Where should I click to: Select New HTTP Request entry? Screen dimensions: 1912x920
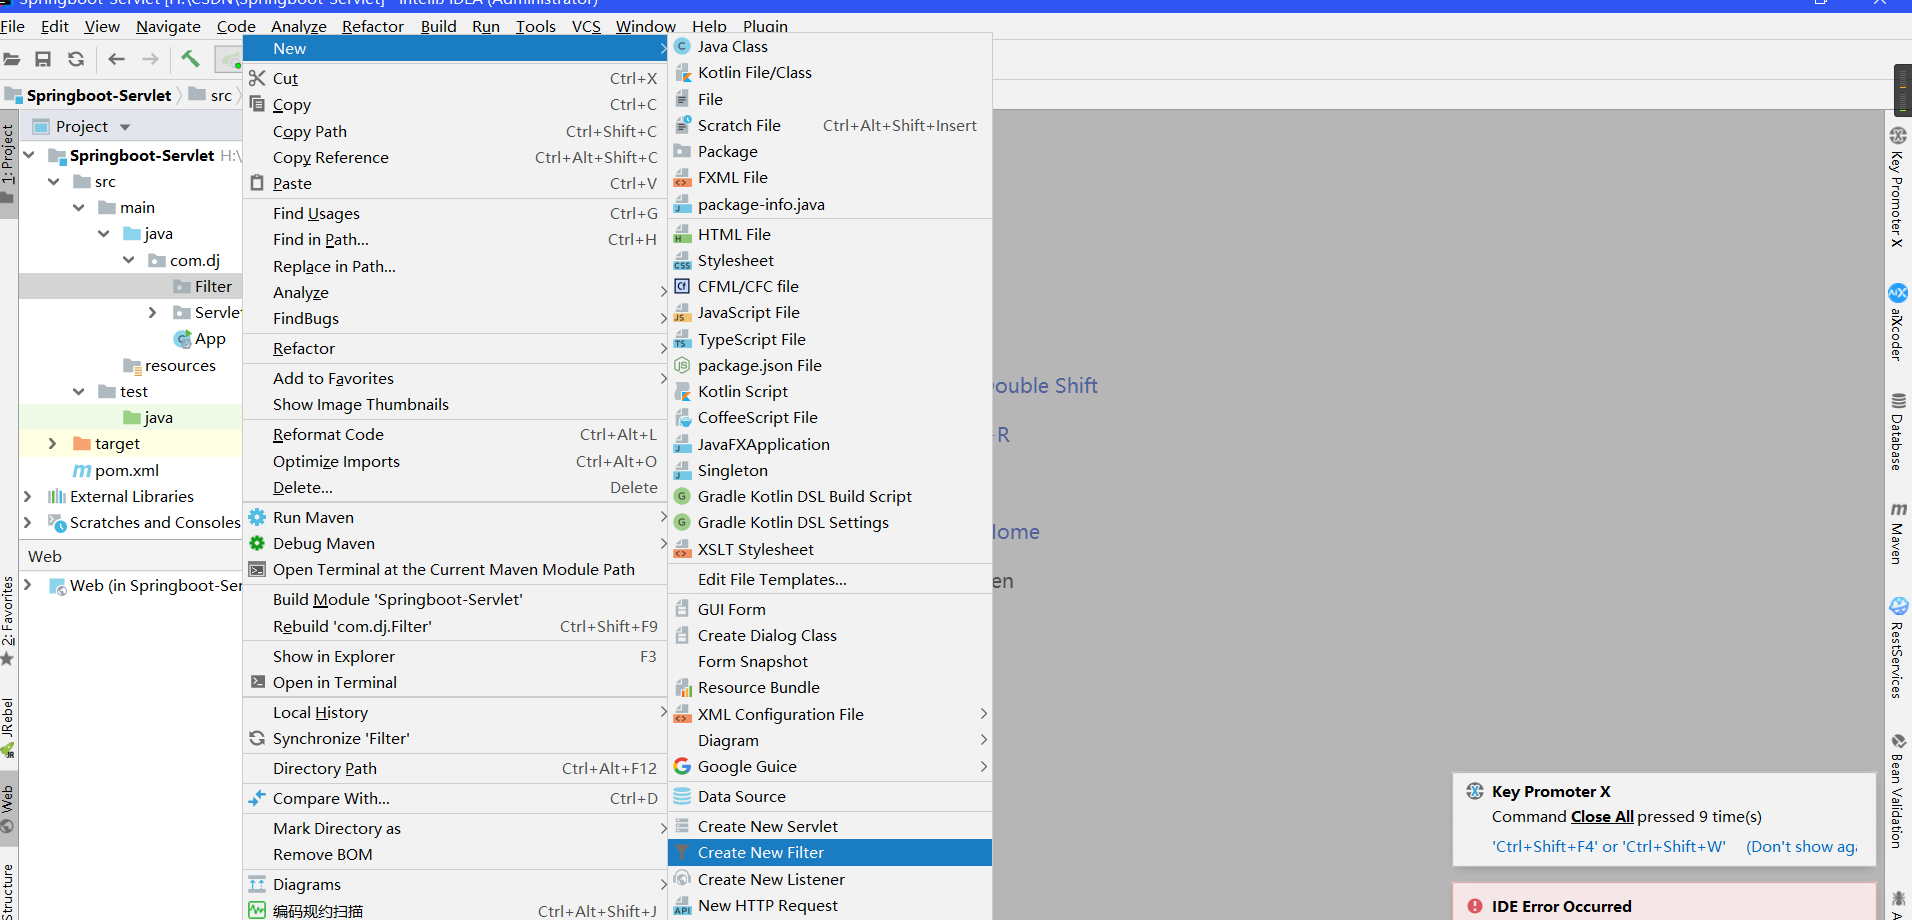[830, 905]
